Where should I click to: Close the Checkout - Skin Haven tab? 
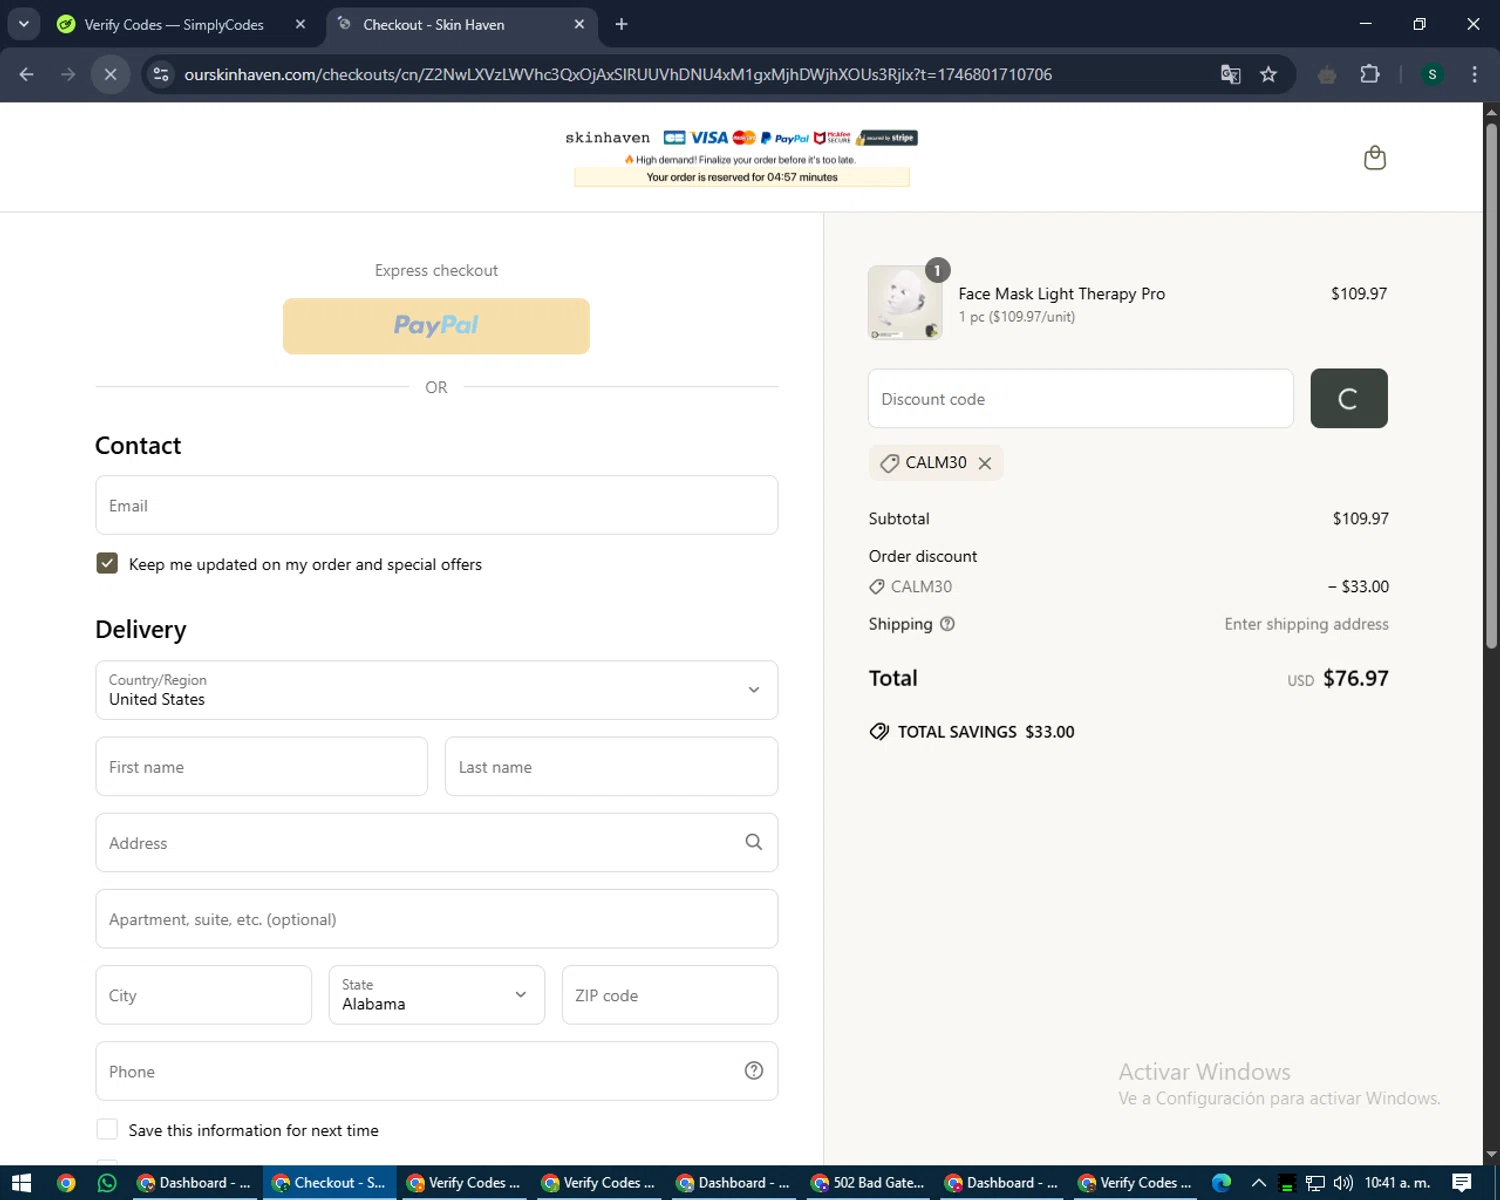pos(579,24)
